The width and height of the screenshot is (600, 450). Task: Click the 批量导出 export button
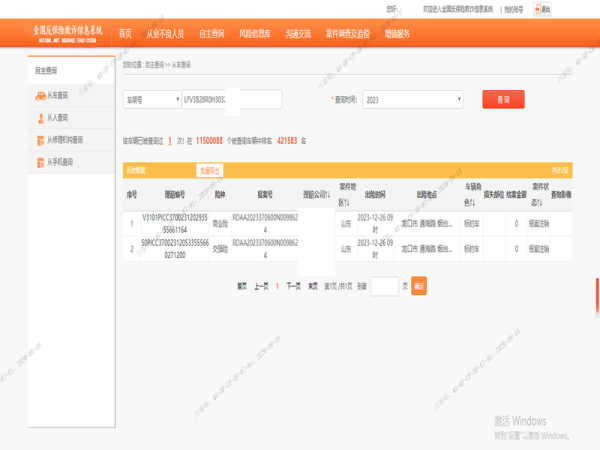tap(210, 170)
